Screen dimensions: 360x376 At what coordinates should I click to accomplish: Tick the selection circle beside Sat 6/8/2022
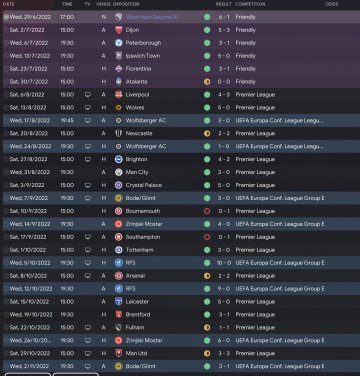click(x=6, y=95)
